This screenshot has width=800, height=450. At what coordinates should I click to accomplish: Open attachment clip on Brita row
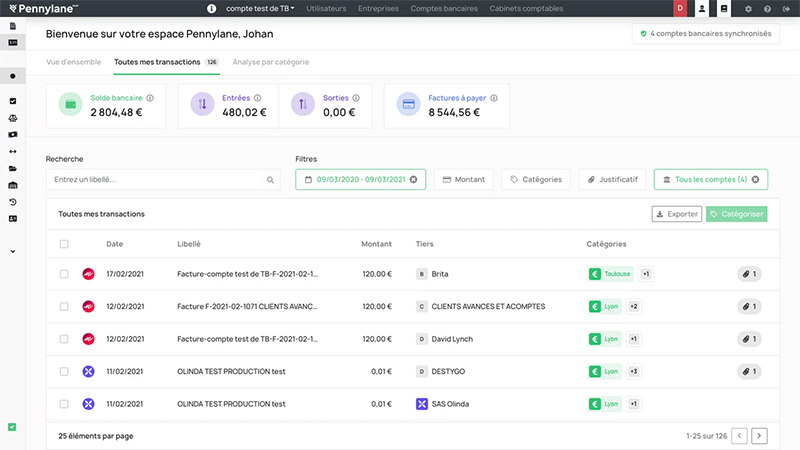[x=750, y=274]
